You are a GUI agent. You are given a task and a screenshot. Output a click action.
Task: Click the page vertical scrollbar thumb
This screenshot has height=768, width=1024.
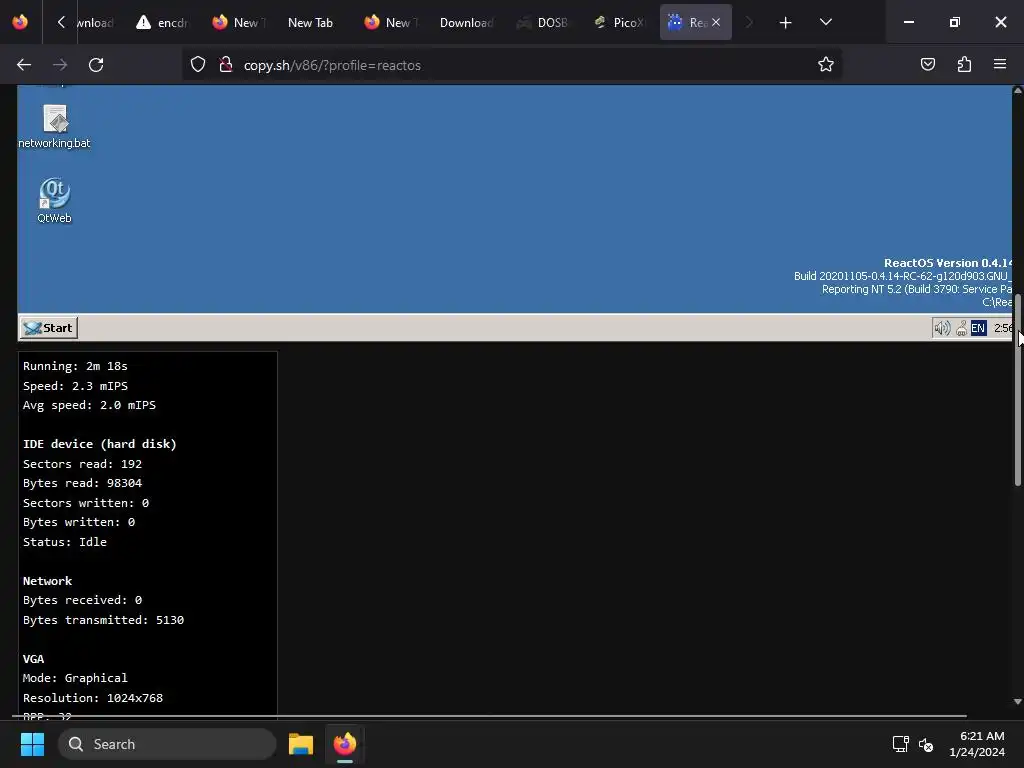(1017, 391)
